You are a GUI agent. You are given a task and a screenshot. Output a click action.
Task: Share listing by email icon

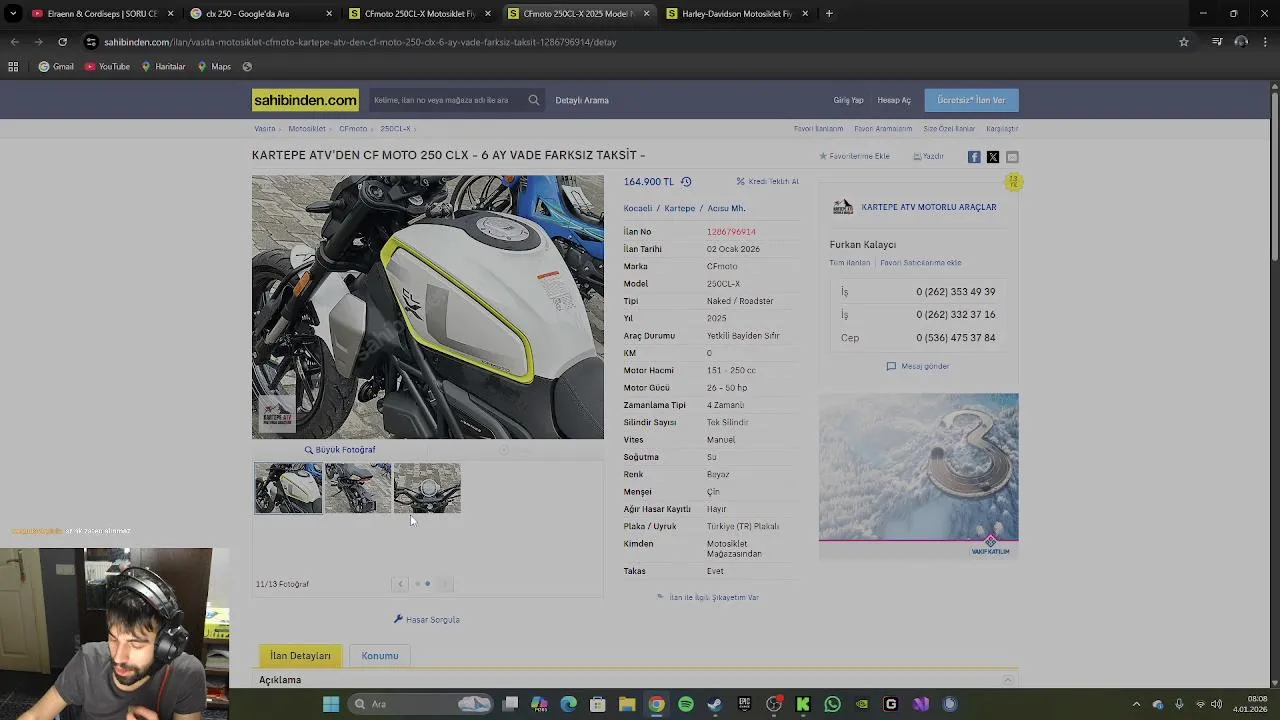click(1012, 157)
